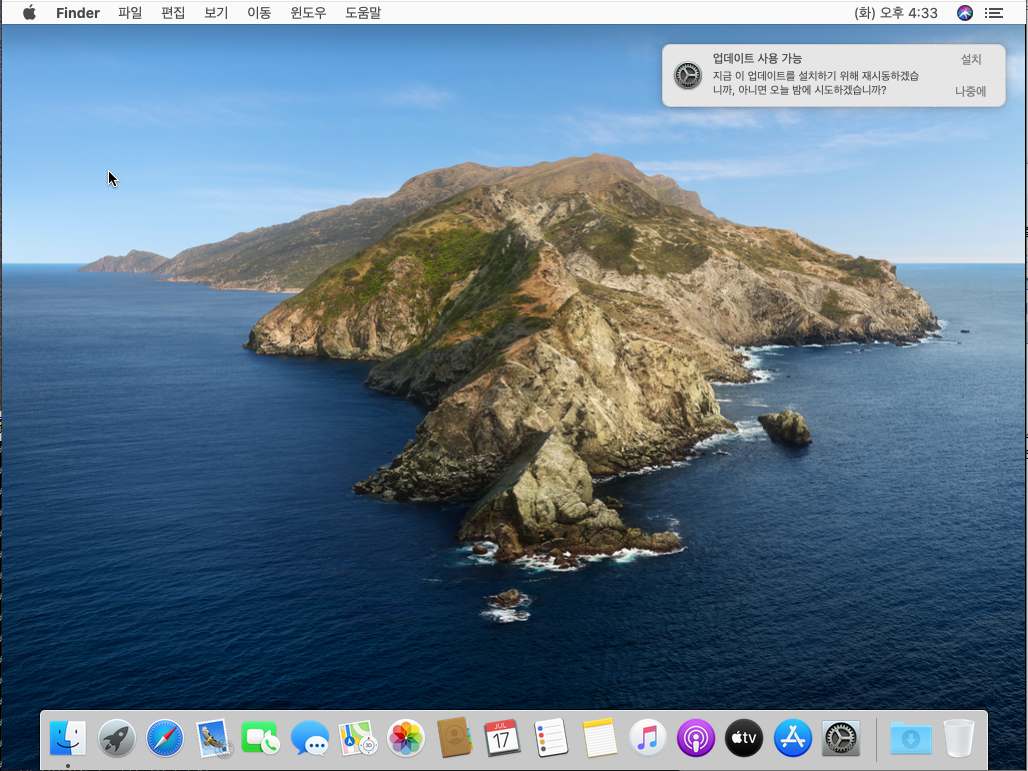Open the 도움말 menu

363,13
